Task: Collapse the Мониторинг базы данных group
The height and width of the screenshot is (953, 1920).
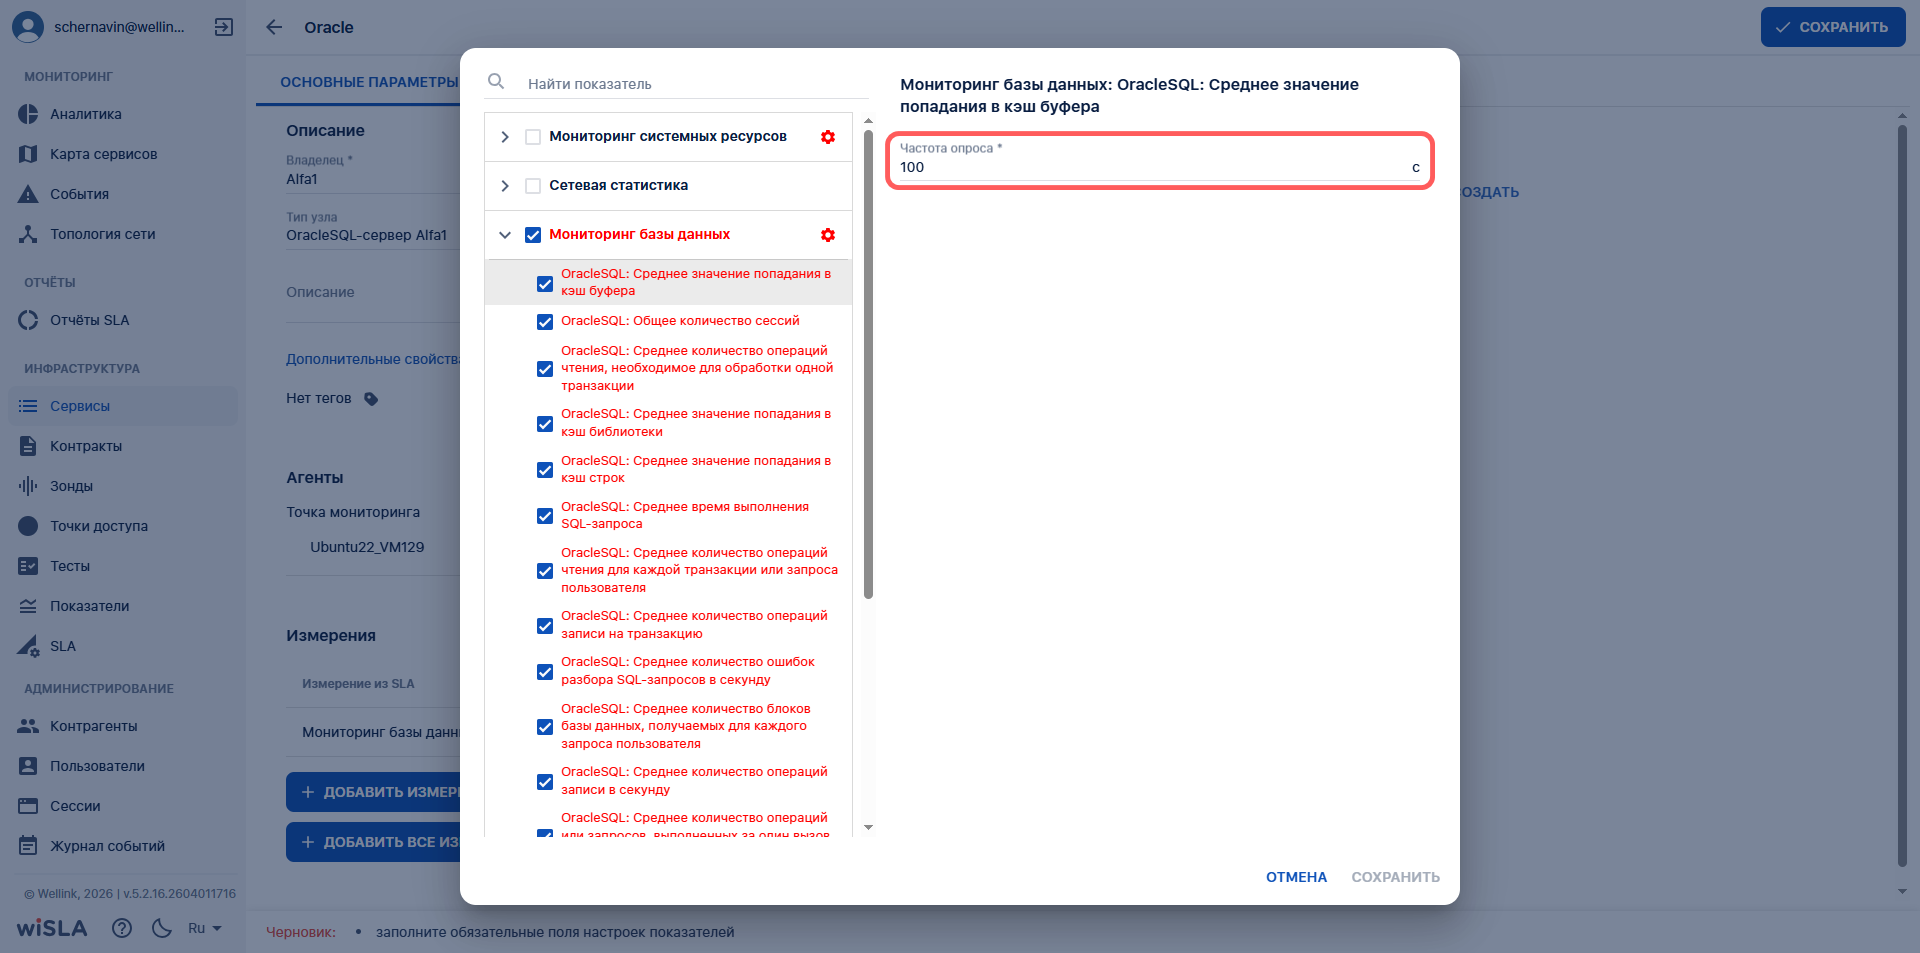Action: [x=505, y=235]
